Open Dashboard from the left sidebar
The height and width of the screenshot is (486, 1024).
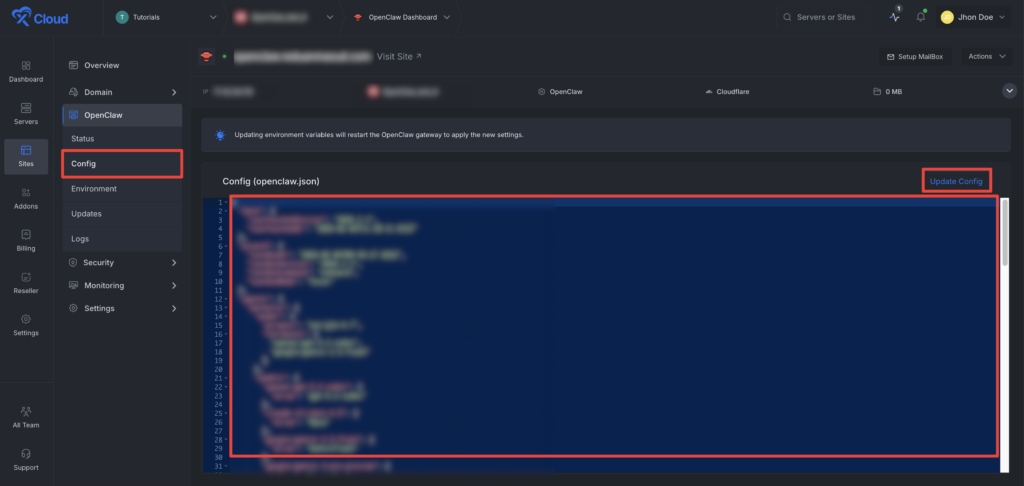click(x=26, y=70)
